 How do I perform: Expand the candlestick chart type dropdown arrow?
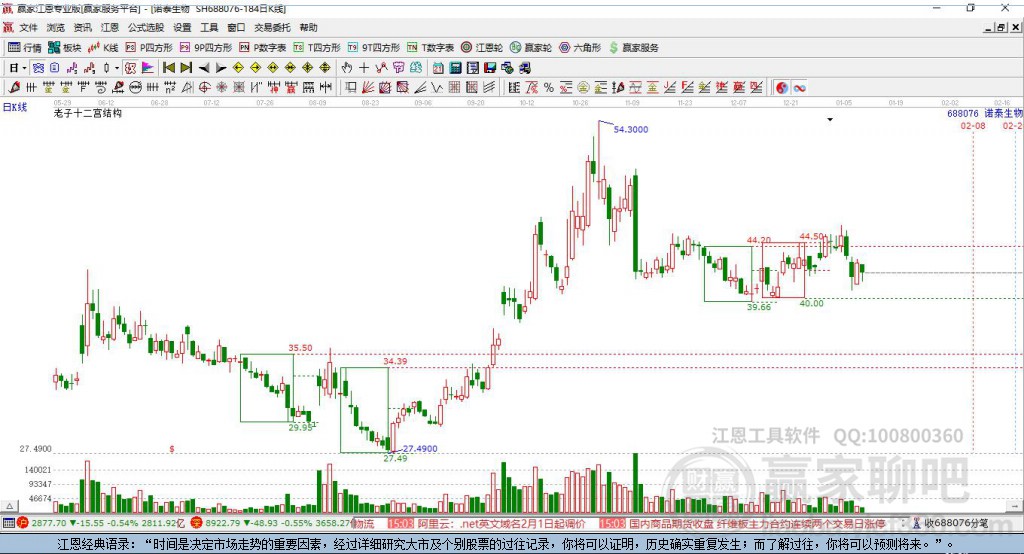pyautogui.click(x=117, y=68)
